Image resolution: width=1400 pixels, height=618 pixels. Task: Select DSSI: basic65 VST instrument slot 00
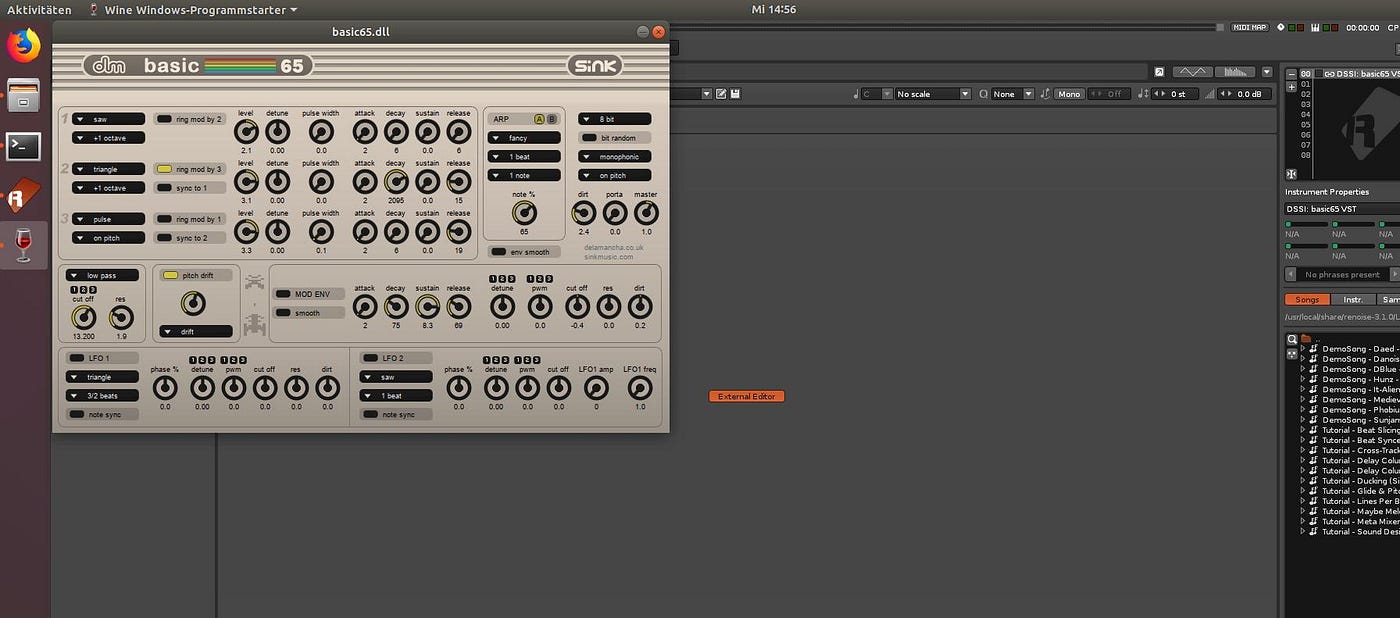tap(1351, 73)
